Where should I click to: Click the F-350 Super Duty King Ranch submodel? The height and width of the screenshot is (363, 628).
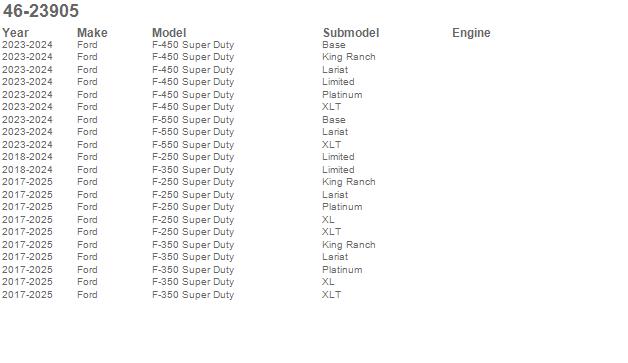click(x=348, y=245)
